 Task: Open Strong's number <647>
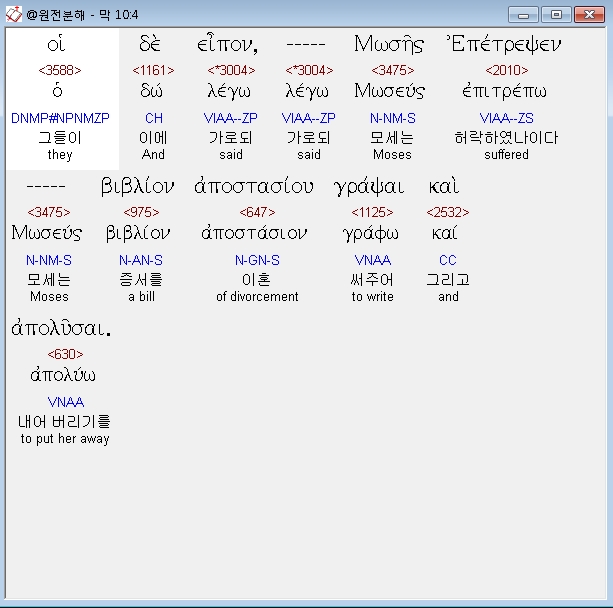tap(257, 212)
